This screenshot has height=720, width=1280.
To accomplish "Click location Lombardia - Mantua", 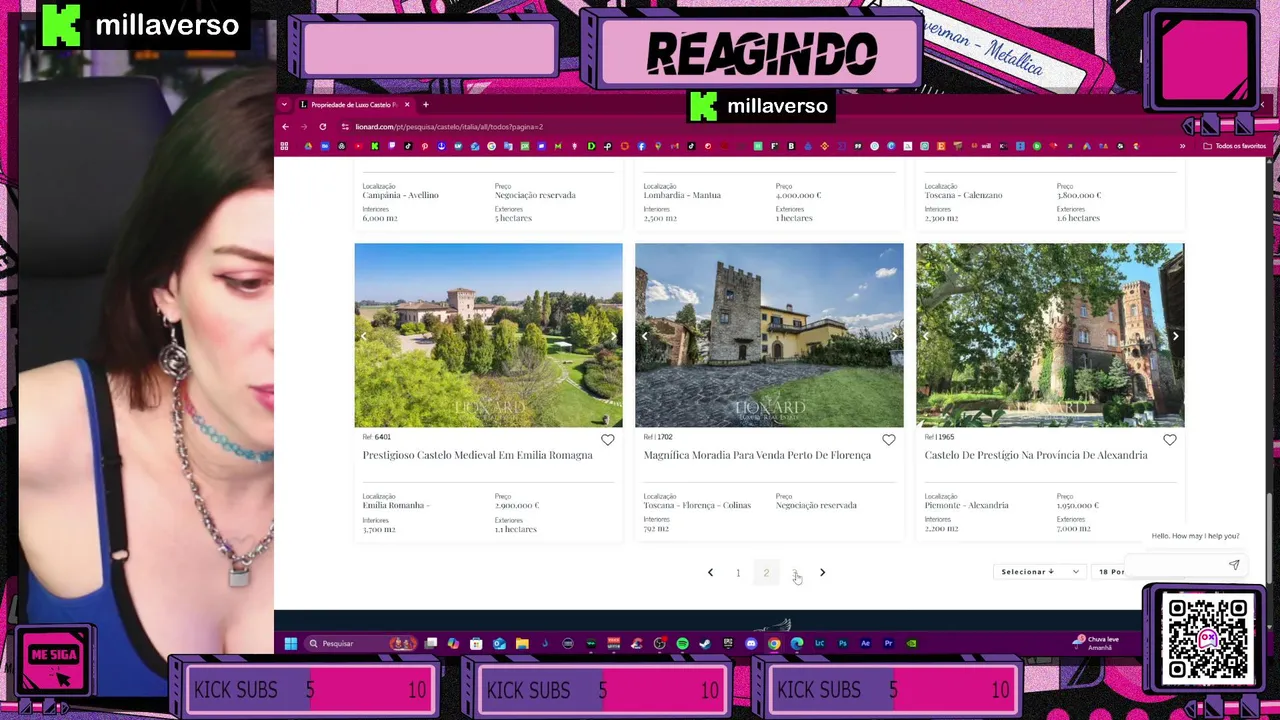I will [682, 195].
